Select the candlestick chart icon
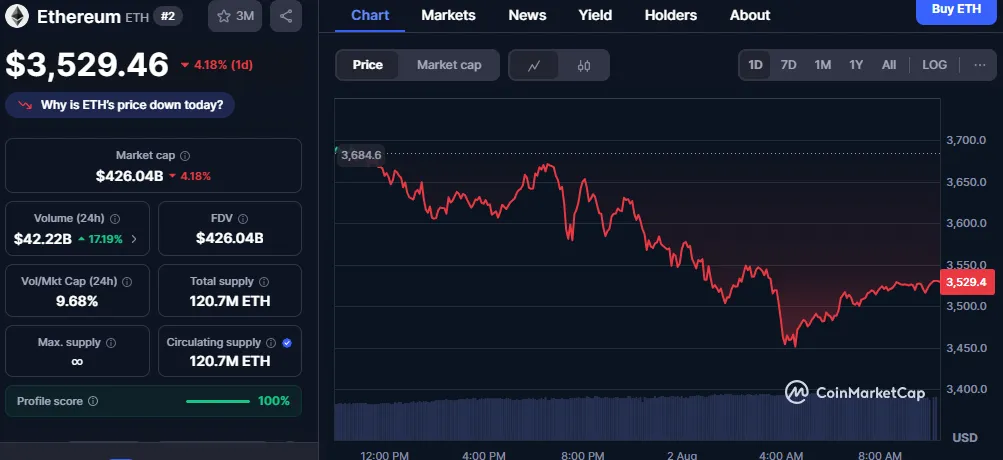 [584, 65]
